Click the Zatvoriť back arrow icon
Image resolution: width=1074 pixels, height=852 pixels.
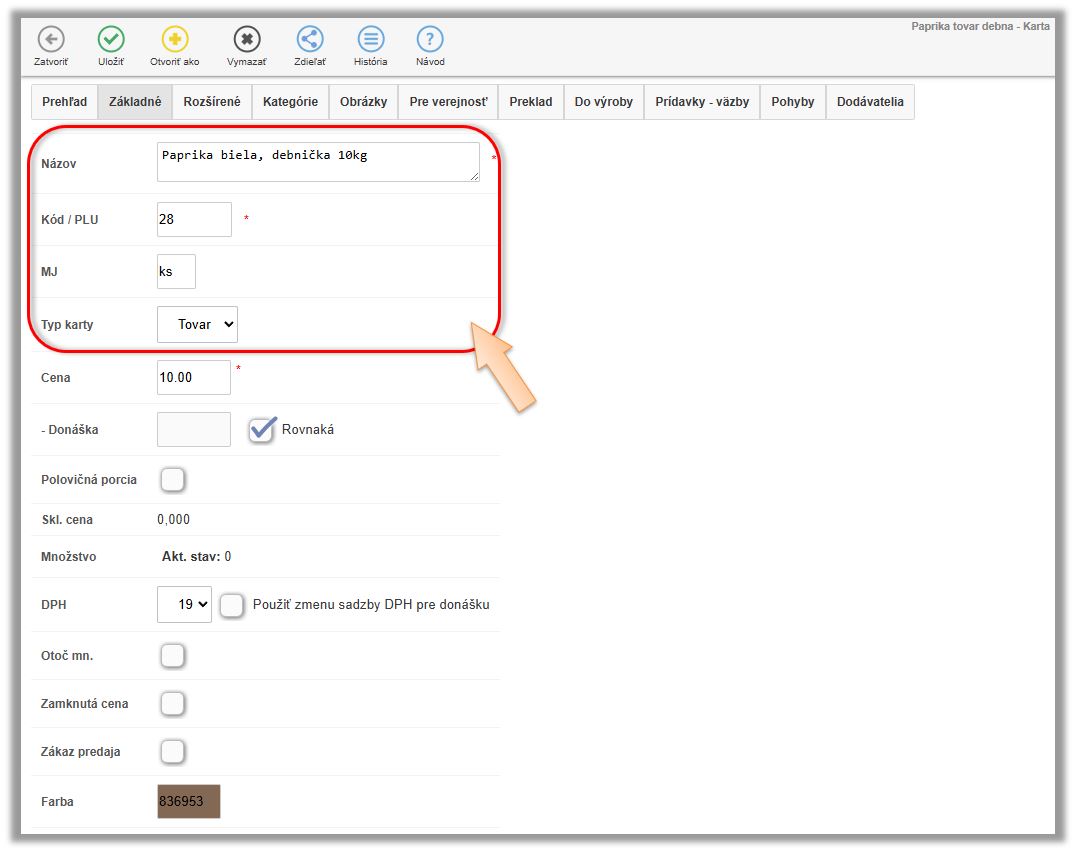pos(51,40)
